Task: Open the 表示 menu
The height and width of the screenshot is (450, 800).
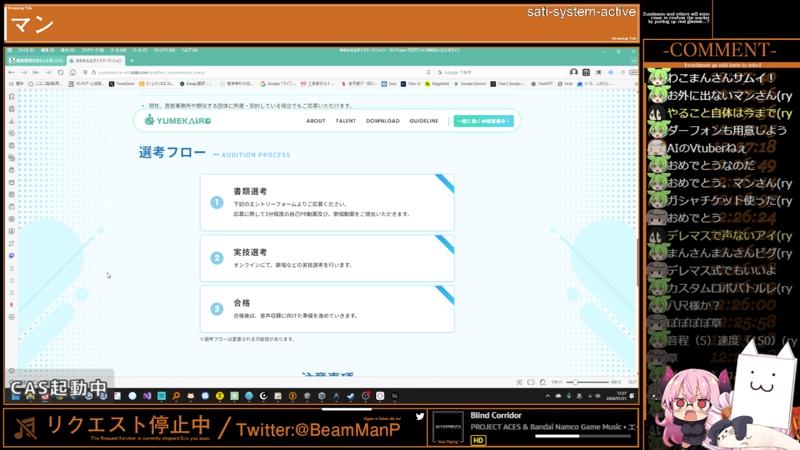Action: point(68,51)
